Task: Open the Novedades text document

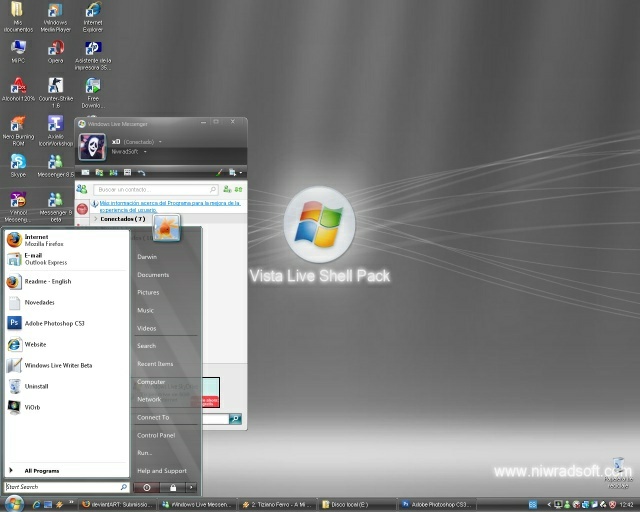Action: (67, 302)
